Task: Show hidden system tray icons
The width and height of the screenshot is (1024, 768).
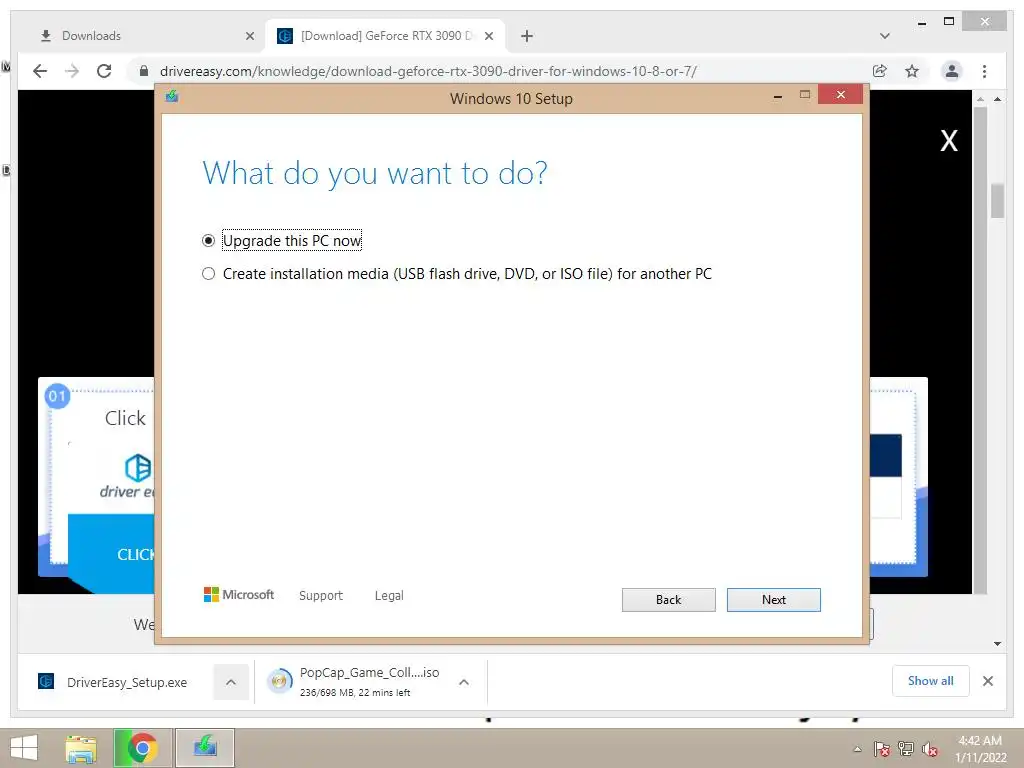Action: (857, 749)
